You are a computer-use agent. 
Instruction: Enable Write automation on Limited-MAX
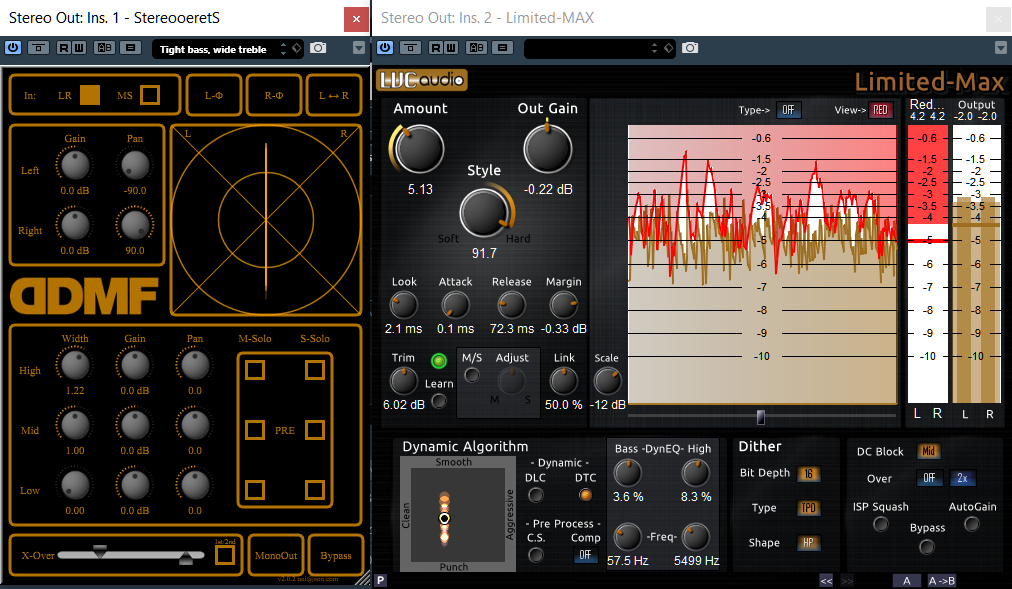450,47
